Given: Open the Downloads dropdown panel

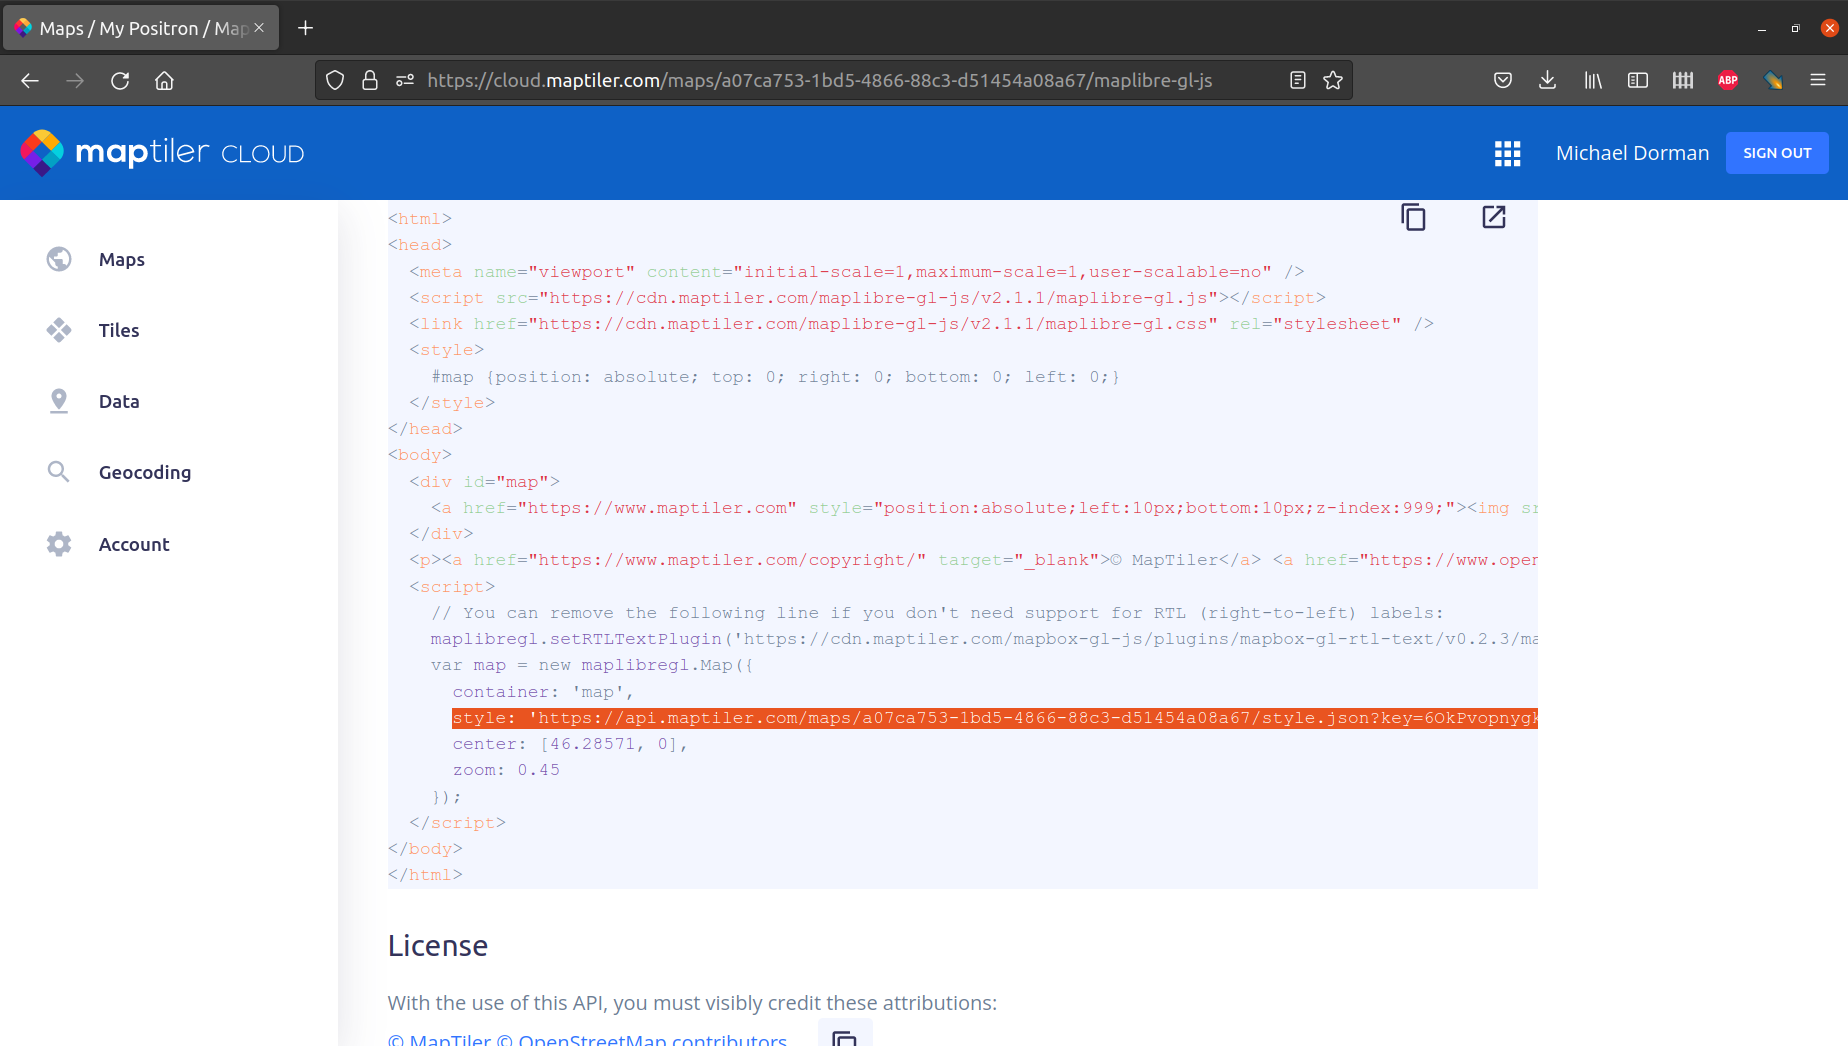Looking at the screenshot, I should pyautogui.click(x=1548, y=80).
